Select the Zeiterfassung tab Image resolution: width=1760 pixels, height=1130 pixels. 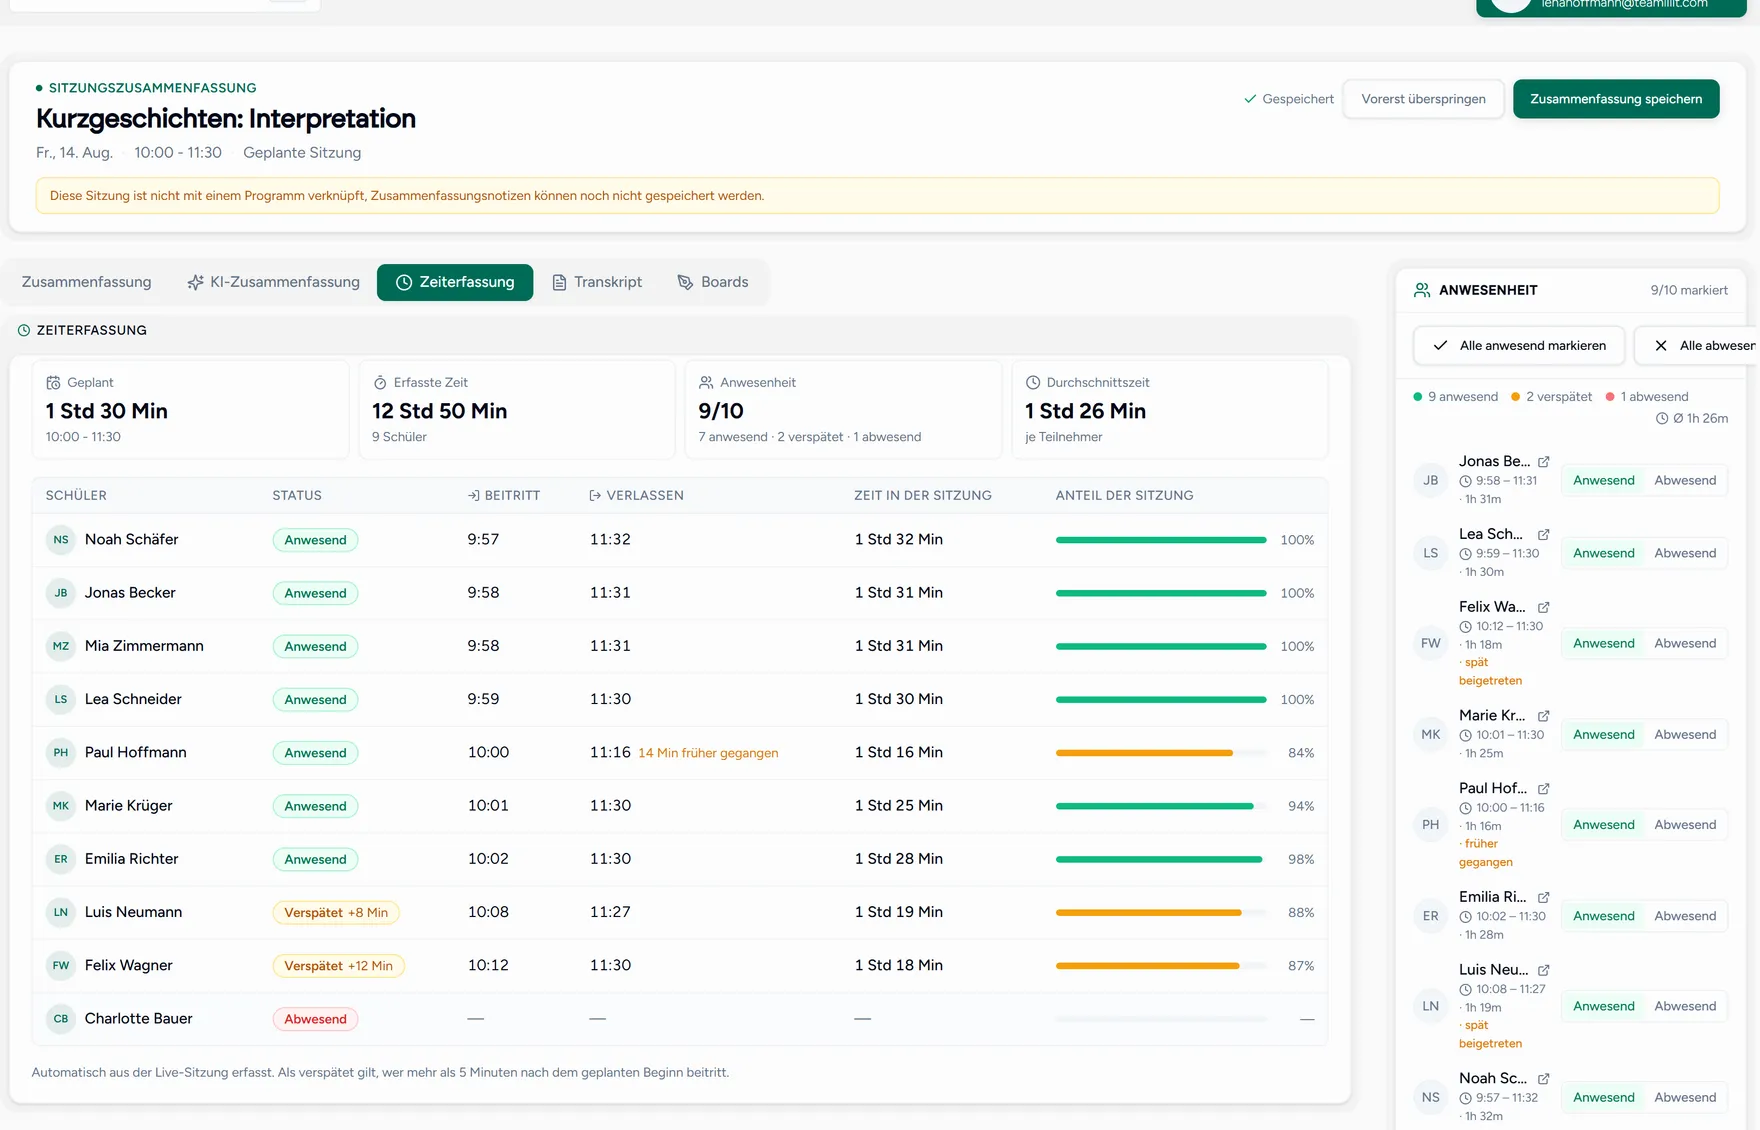point(455,282)
